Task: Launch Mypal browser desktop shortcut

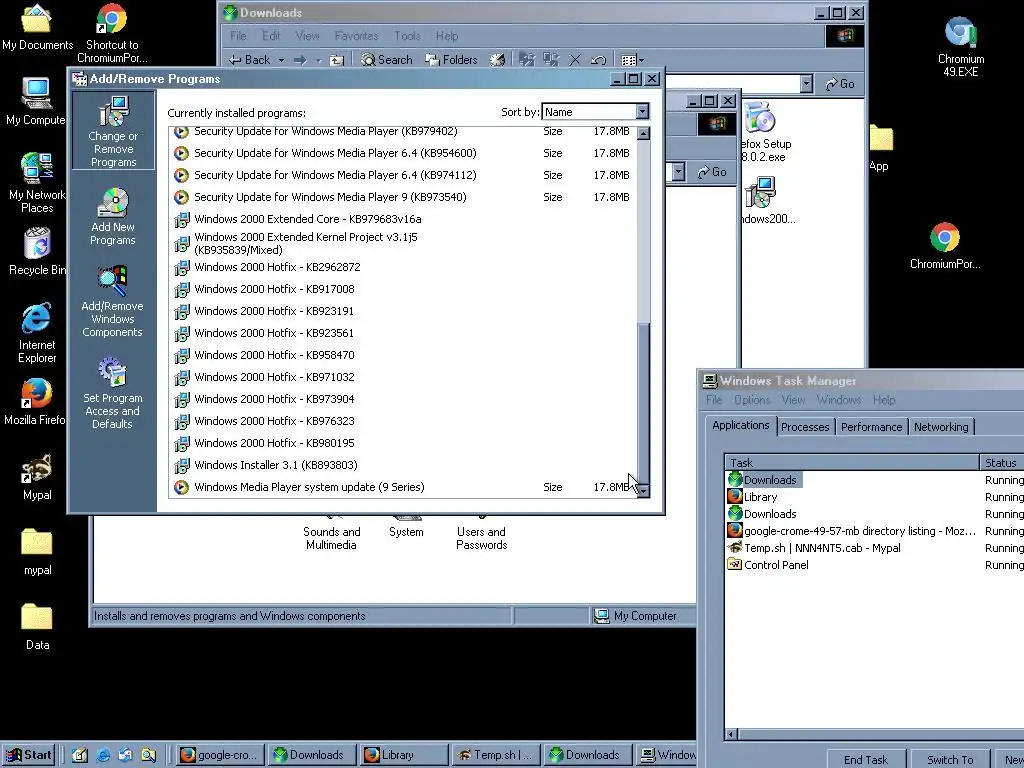Action: coord(37,477)
